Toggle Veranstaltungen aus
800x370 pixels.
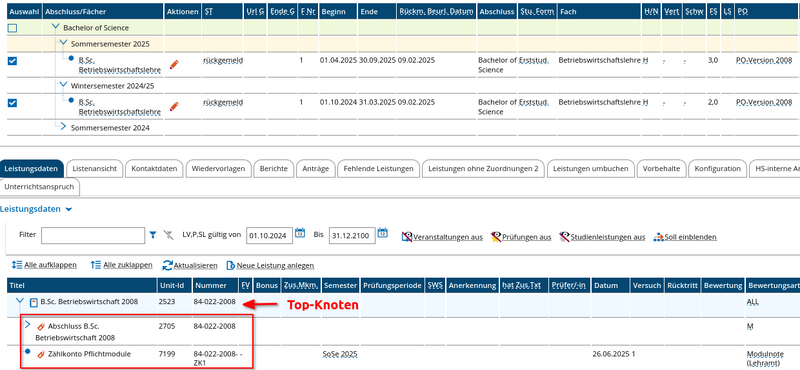(x=442, y=237)
